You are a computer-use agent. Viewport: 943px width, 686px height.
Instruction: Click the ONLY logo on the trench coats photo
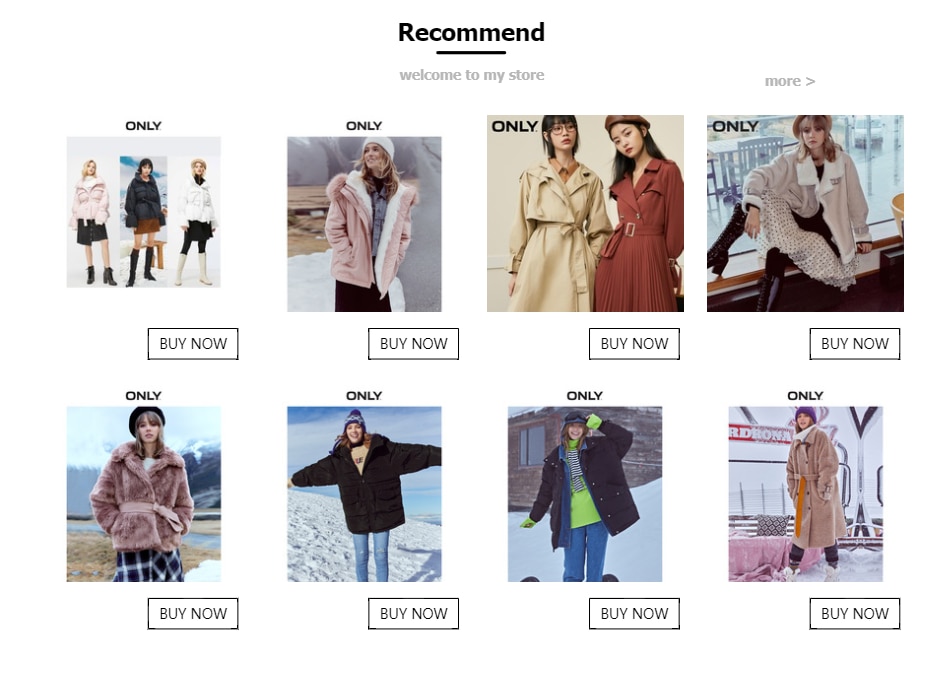pyautogui.click(x=515, y=126)
